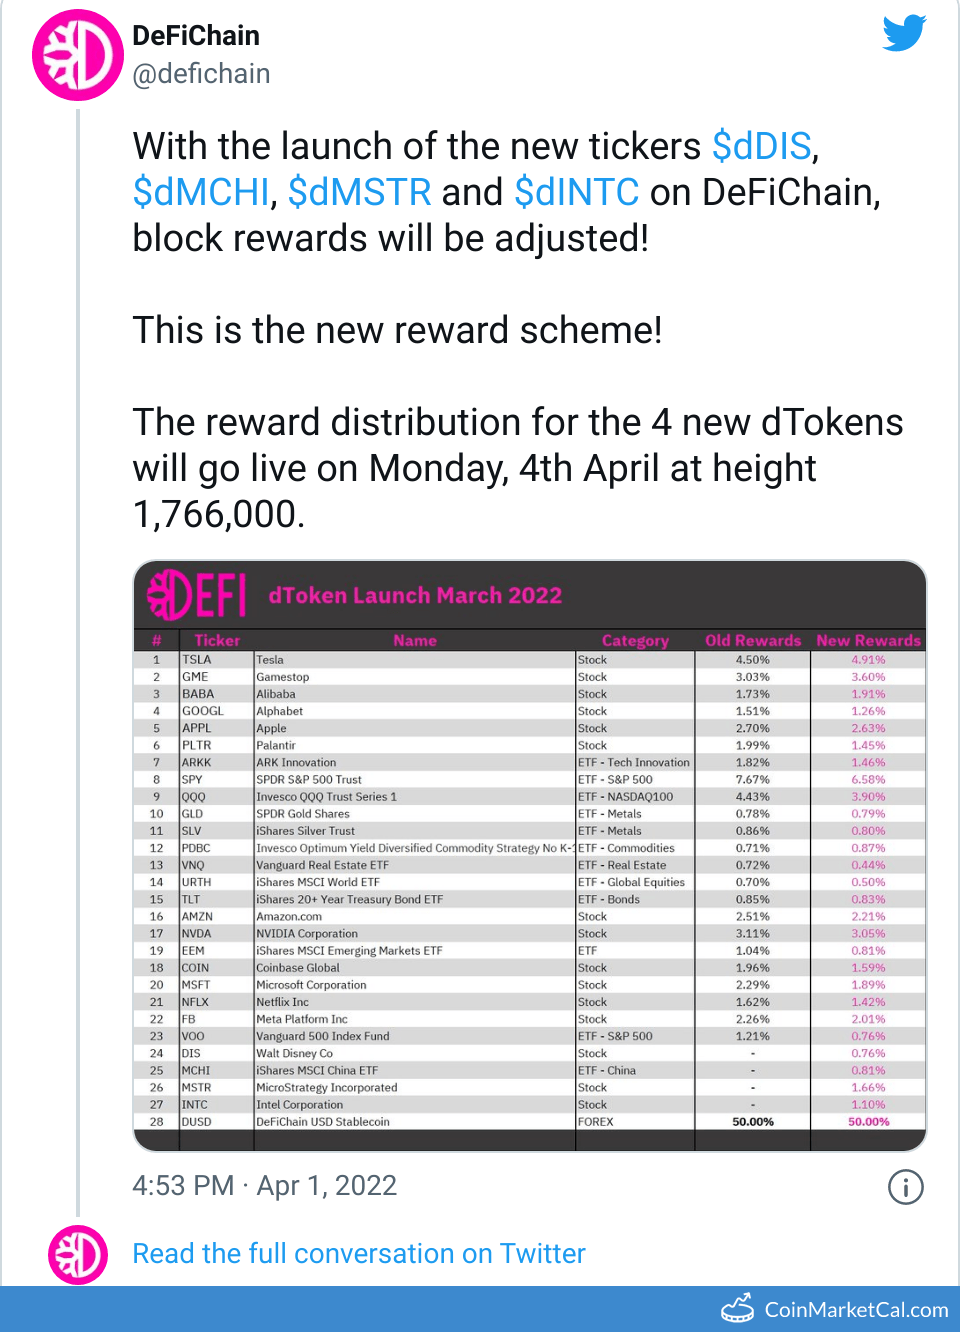
Task: Open the @defichain handle
Action: (x=201, y=74)
